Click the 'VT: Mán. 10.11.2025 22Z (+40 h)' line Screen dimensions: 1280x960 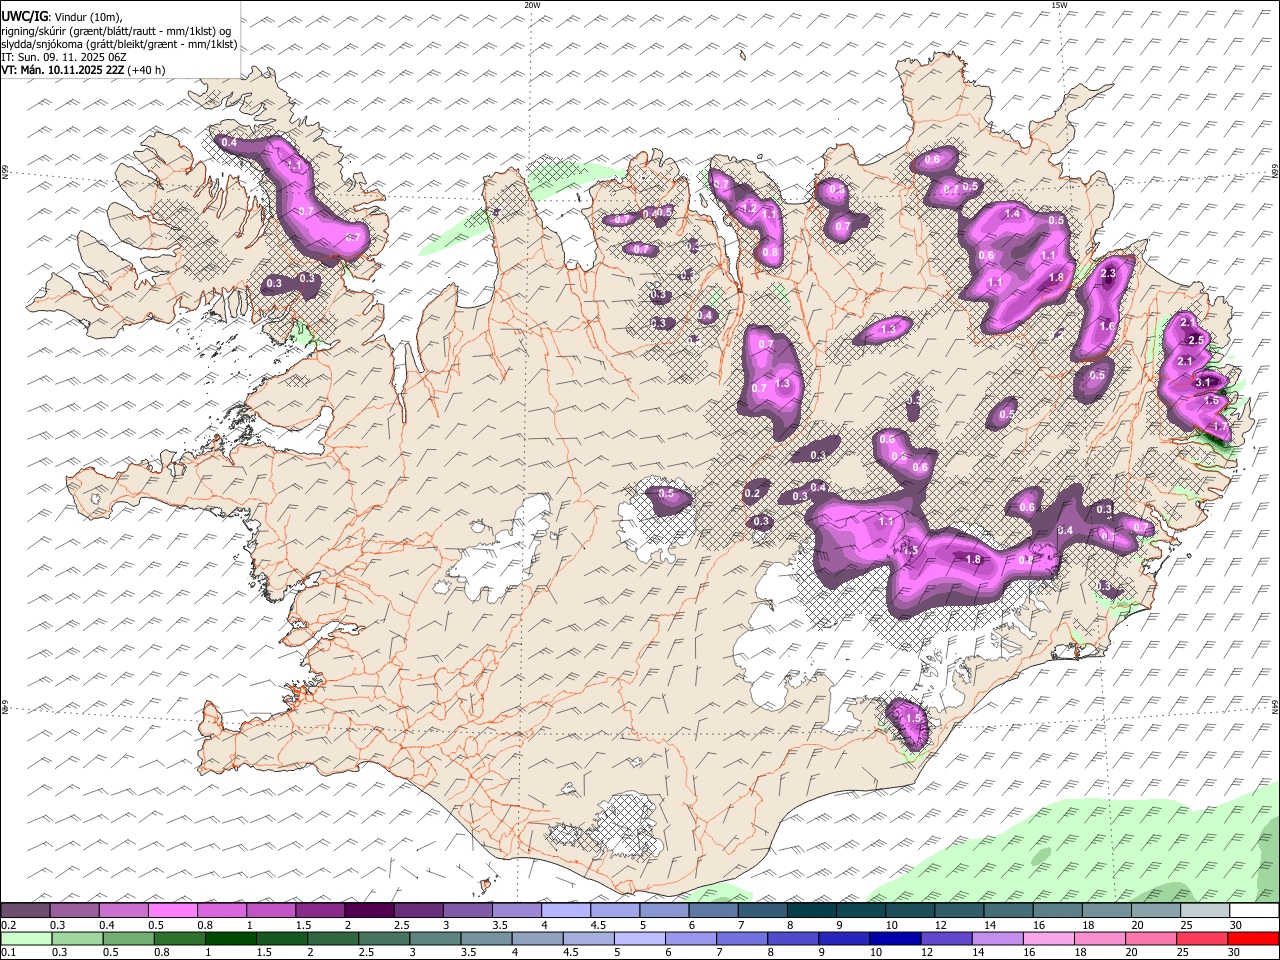pos(83,70)
